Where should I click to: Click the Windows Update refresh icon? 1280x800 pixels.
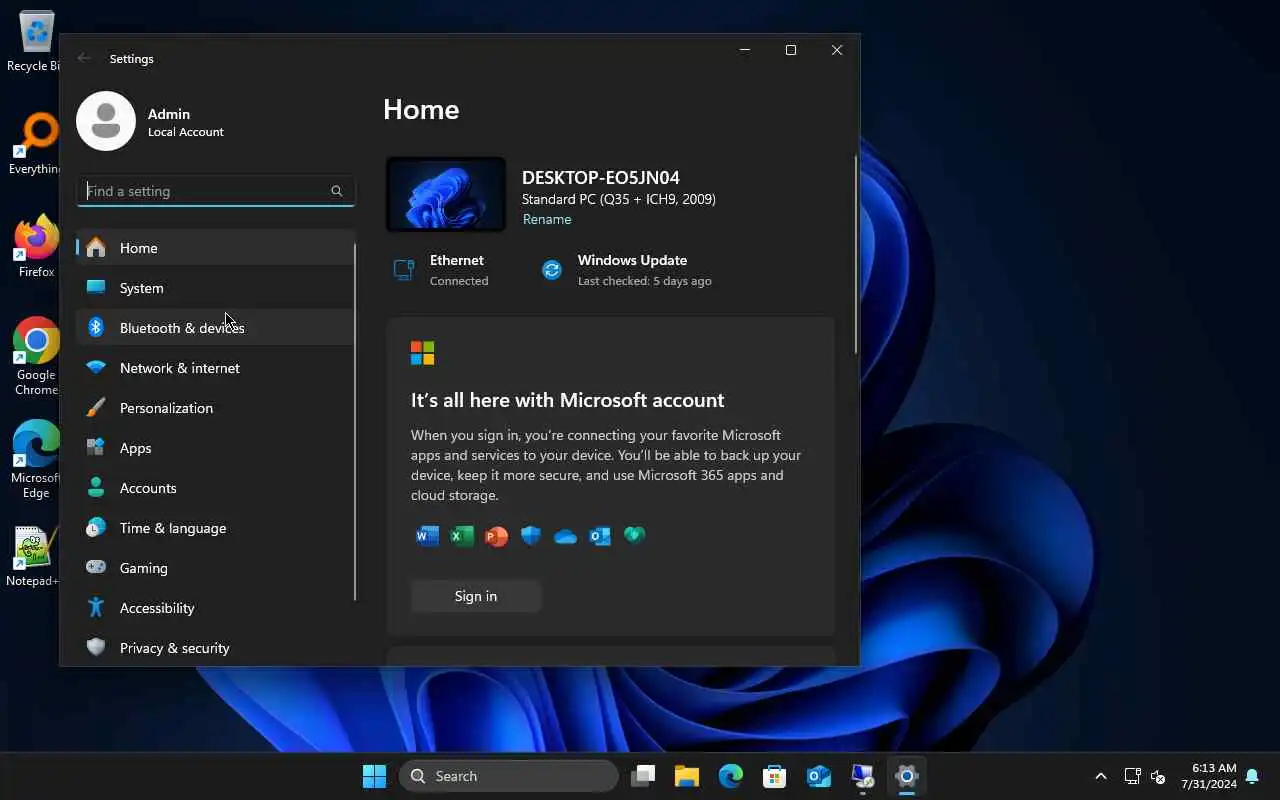[x=552, y=270]
